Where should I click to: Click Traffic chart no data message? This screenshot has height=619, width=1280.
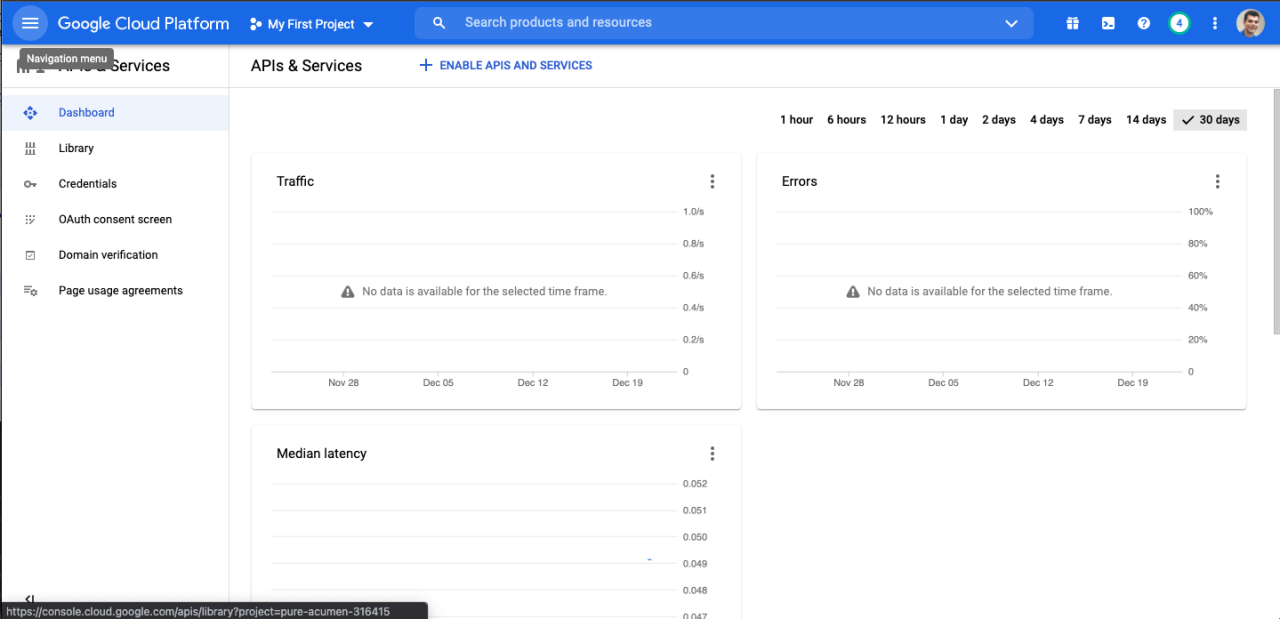pyautogui.click(x=474, y=292)
